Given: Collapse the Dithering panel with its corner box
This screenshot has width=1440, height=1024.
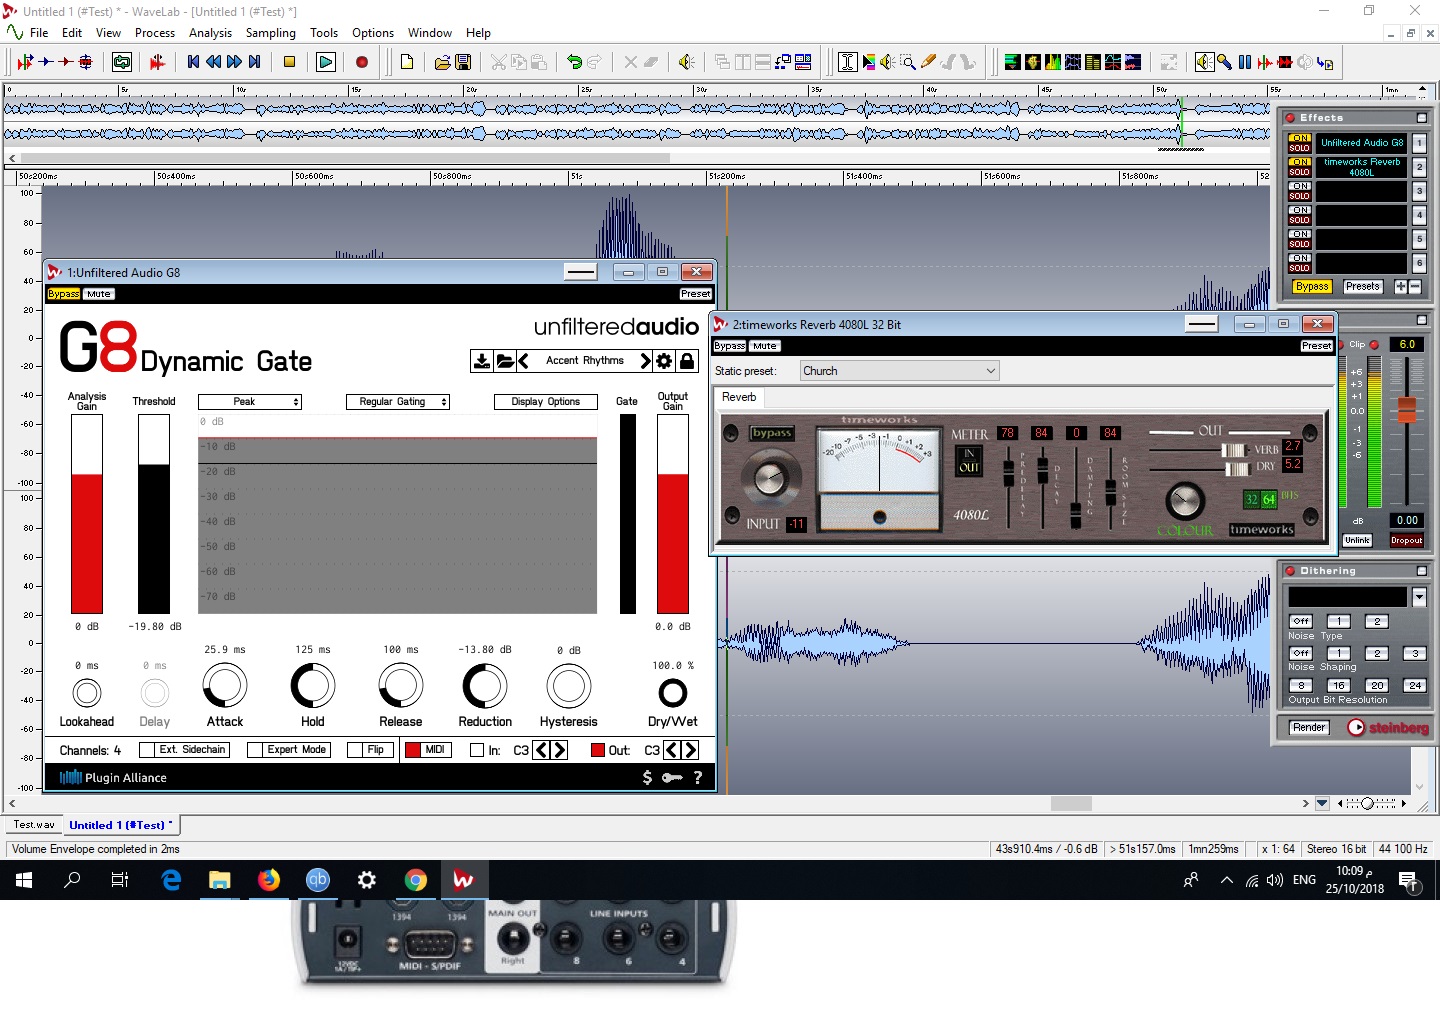Looking at the screenshot, I should (1422, 571).
